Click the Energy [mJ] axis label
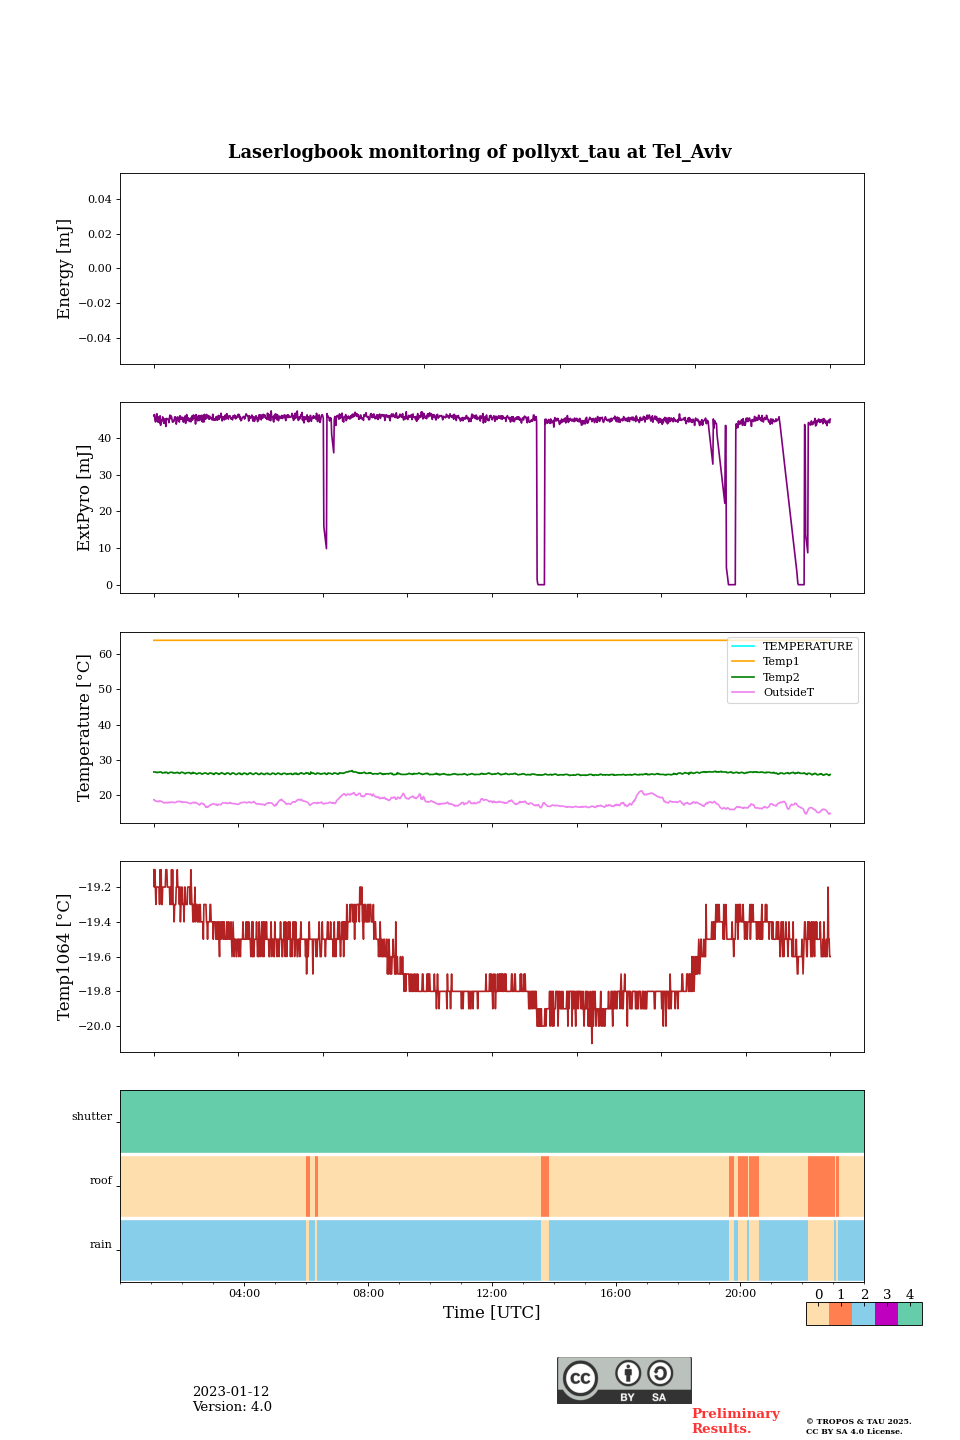960x1440 pixels. click(x=64, y=269)
